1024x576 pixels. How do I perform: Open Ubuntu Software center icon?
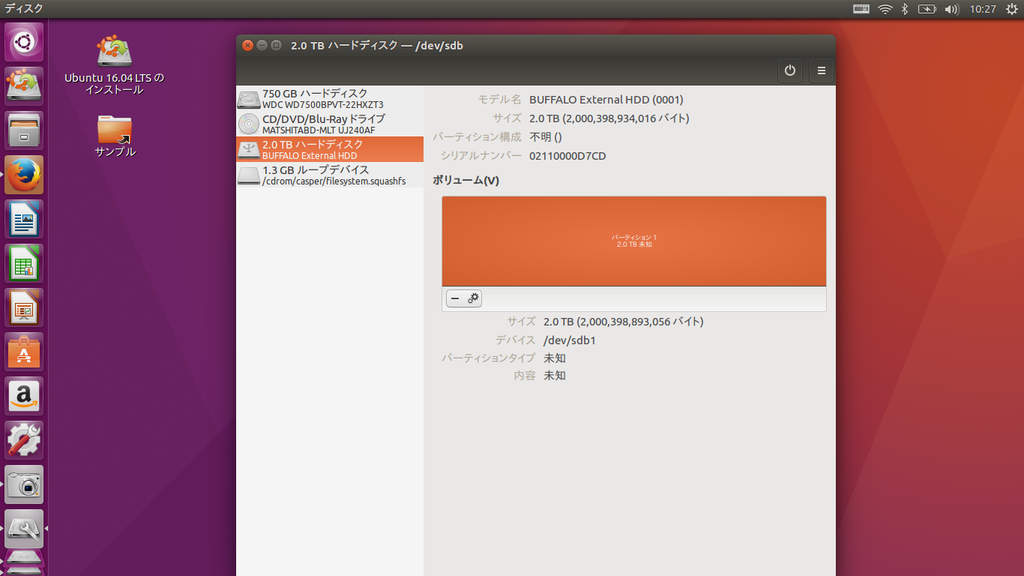pyautogui.click(x=24, y=352)
